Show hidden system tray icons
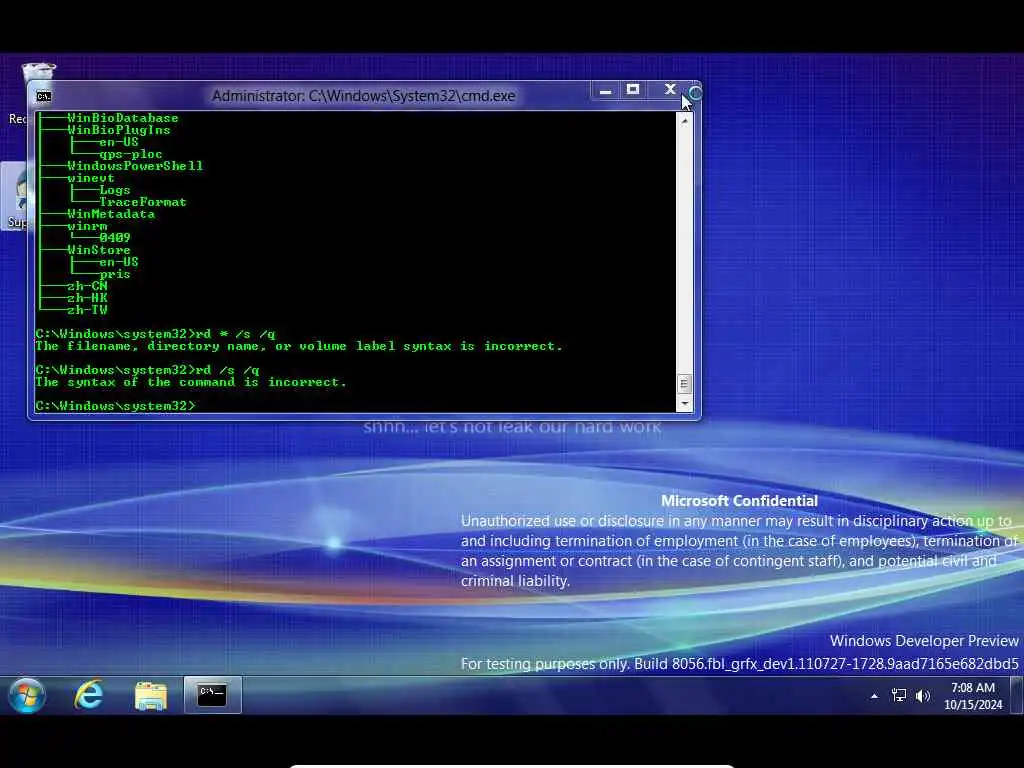This screenshot has height=768, width=1024. point(874,696)
